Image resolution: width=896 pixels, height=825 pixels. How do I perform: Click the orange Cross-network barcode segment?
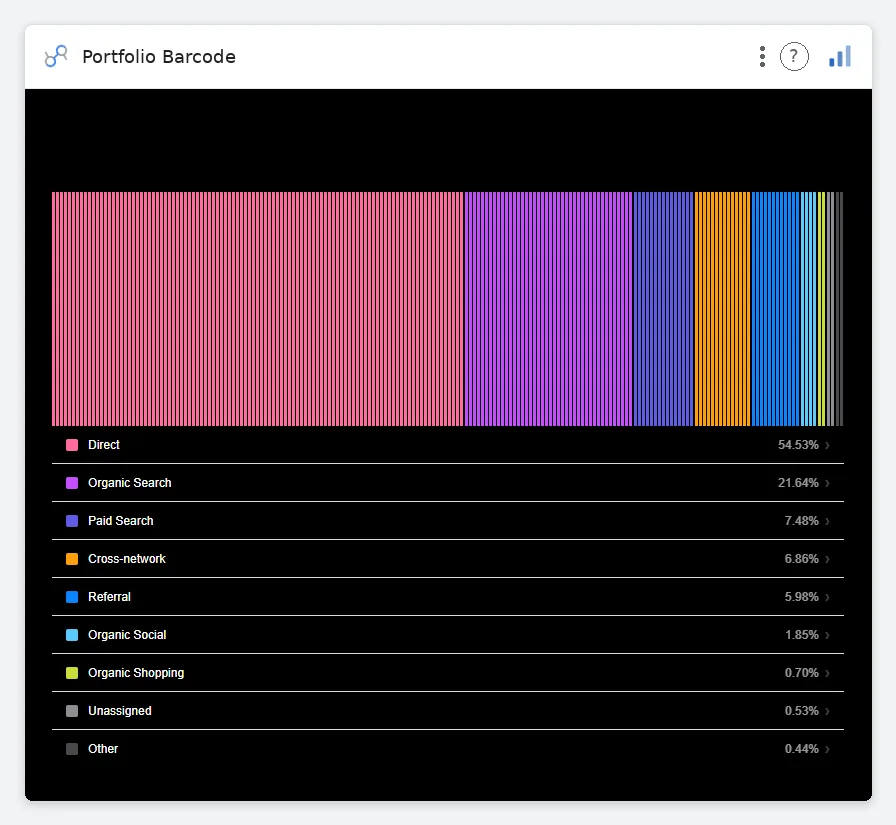click(x=722, y=309)
